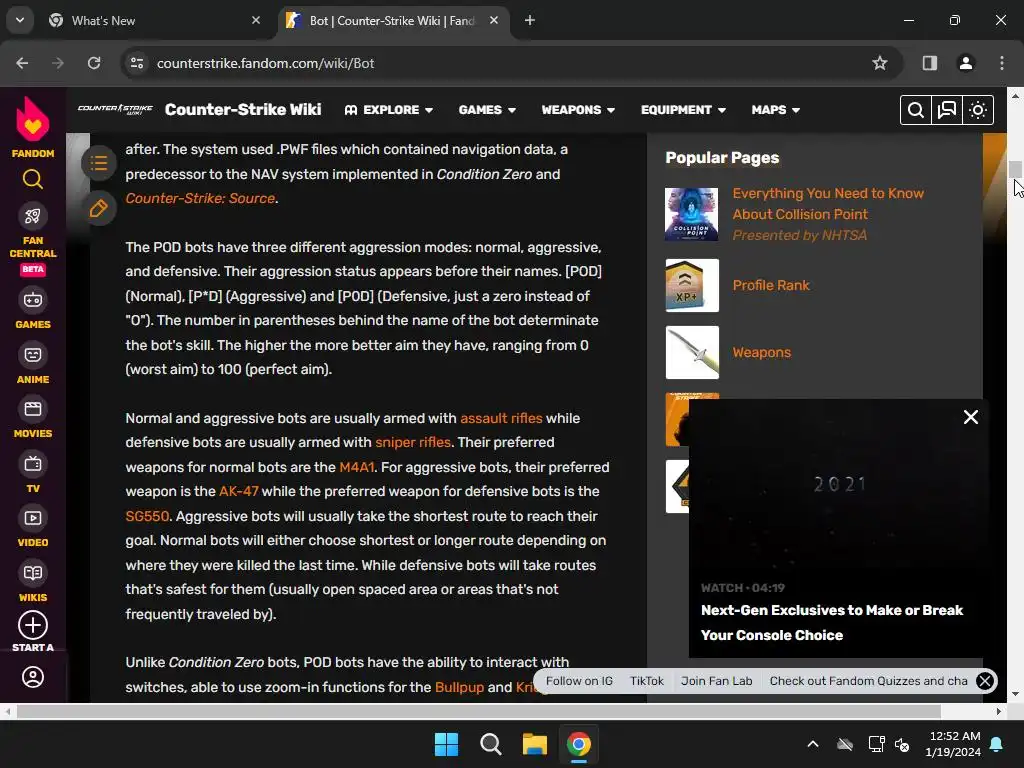Open the M4A1 link
The image size is (1024, 768).
pos(357,467)
